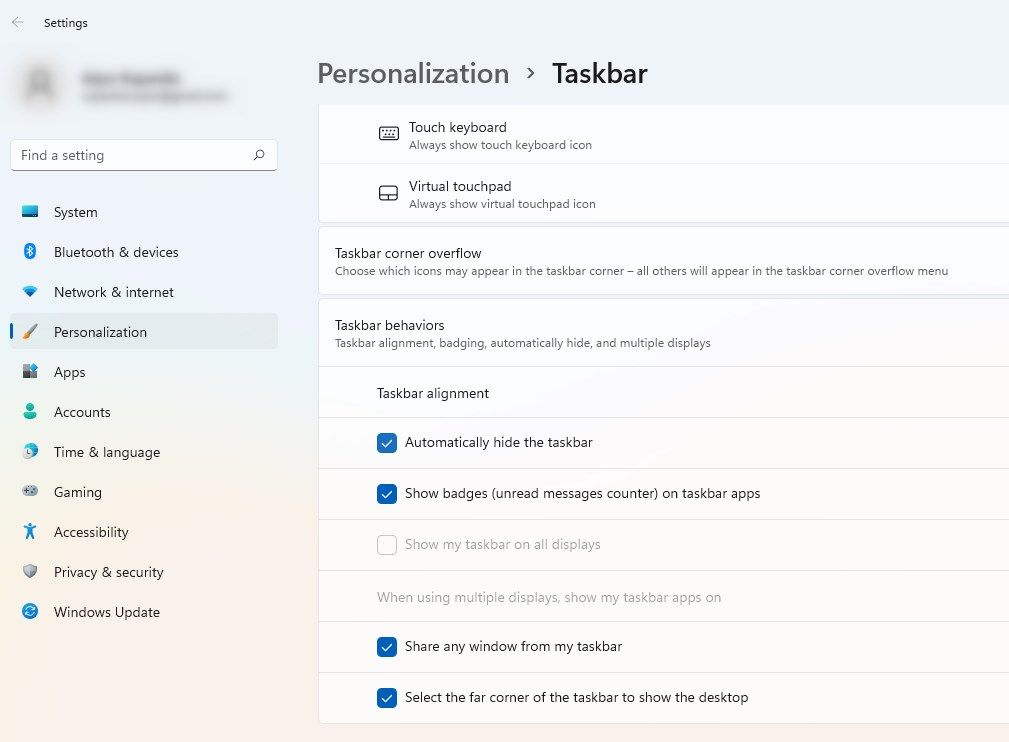
Task: Click the Windows Update sync icon
Action: [30, 612]
